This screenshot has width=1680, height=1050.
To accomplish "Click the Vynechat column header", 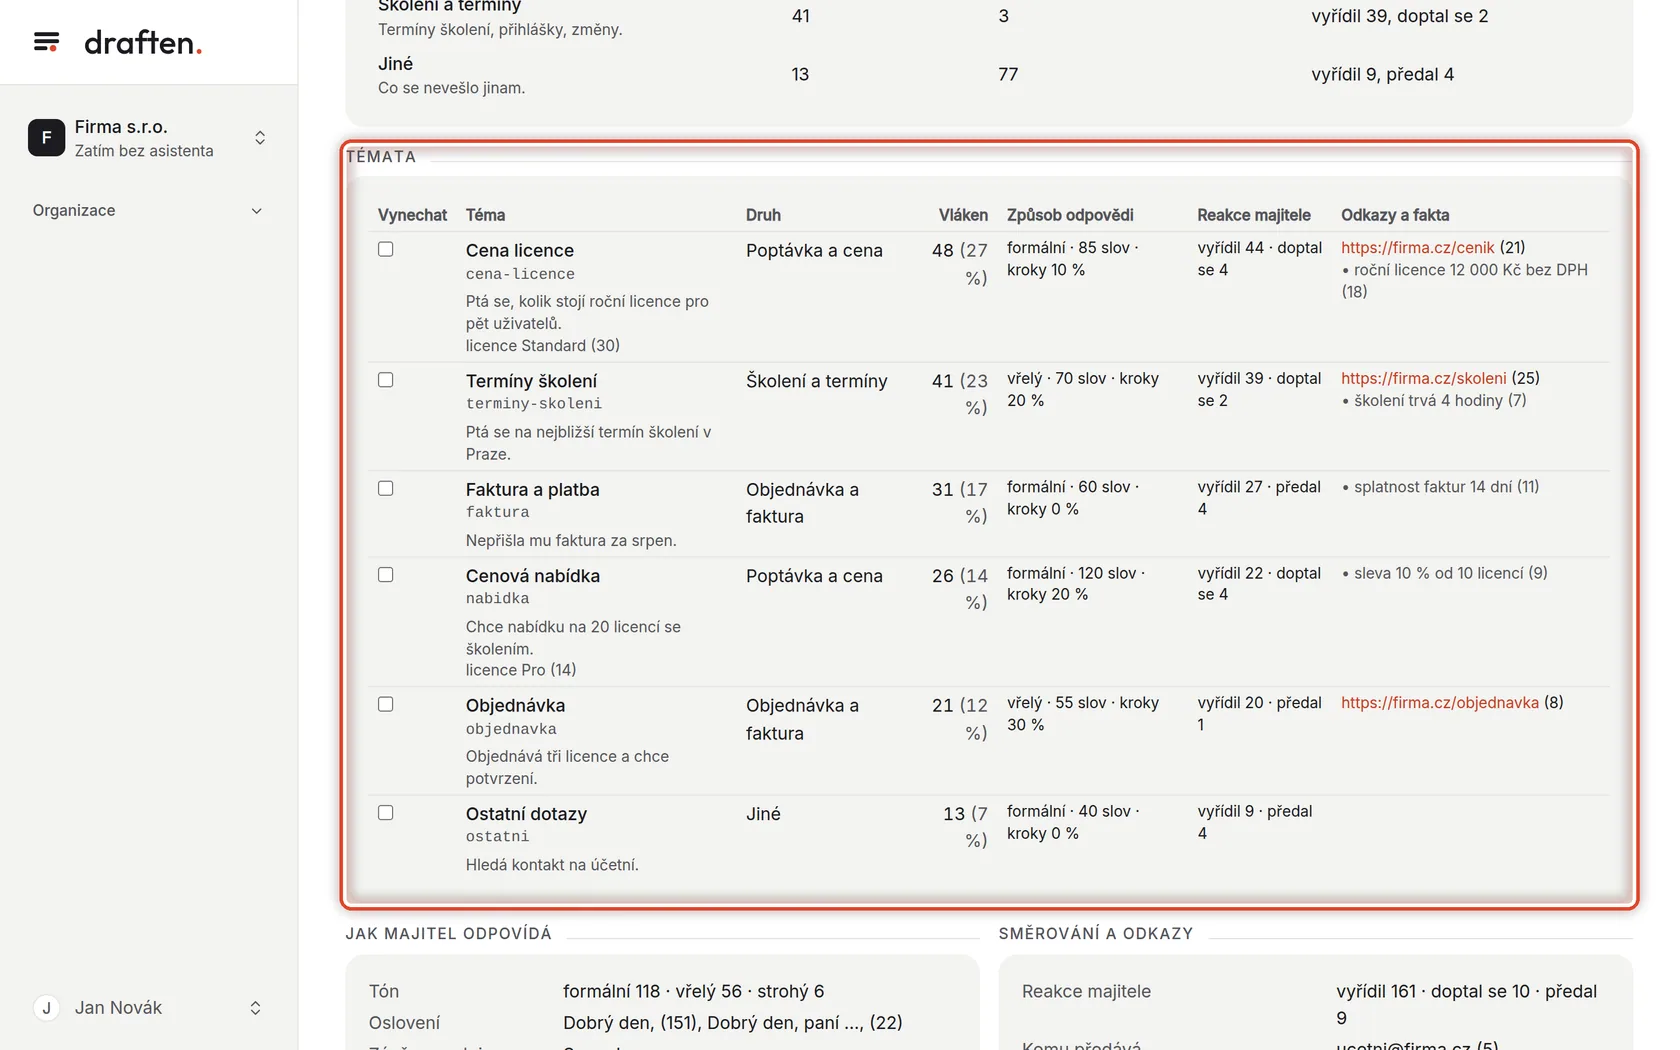I will pyautogui.click(x=412, y=215).
